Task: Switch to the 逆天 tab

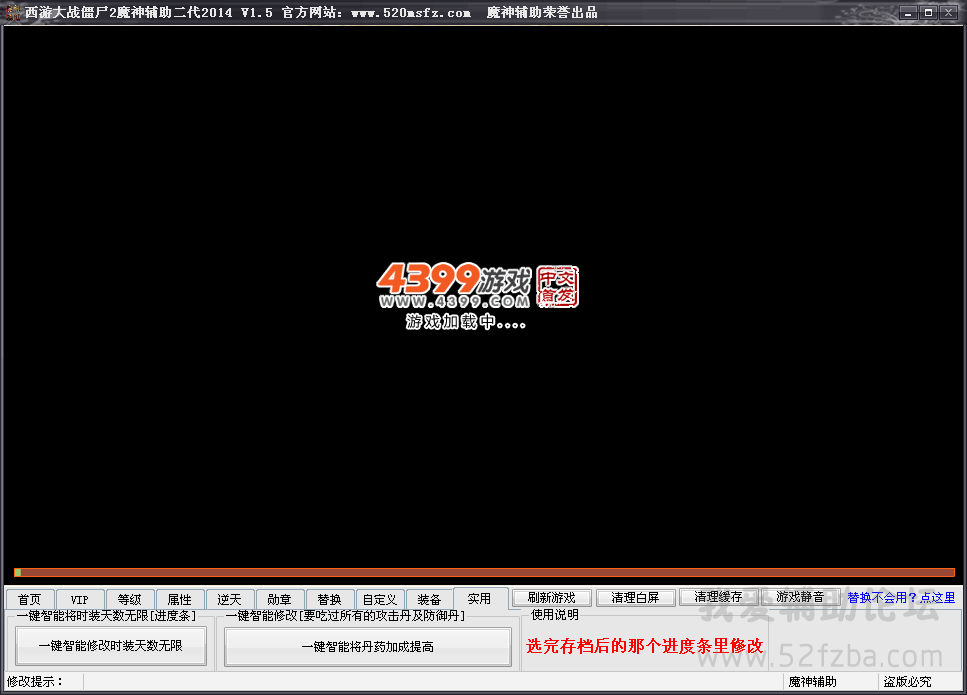Action: (x=229, y=599)
